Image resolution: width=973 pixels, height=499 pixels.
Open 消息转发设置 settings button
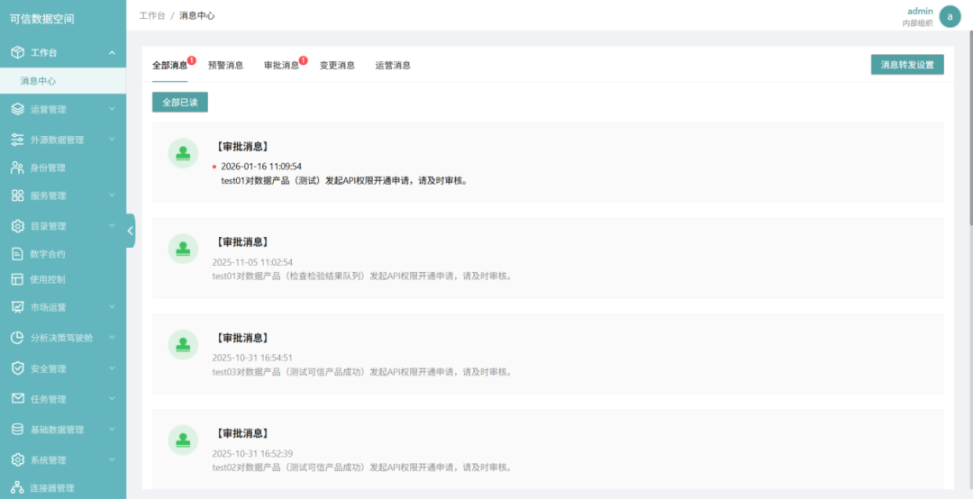click(907, 65)
